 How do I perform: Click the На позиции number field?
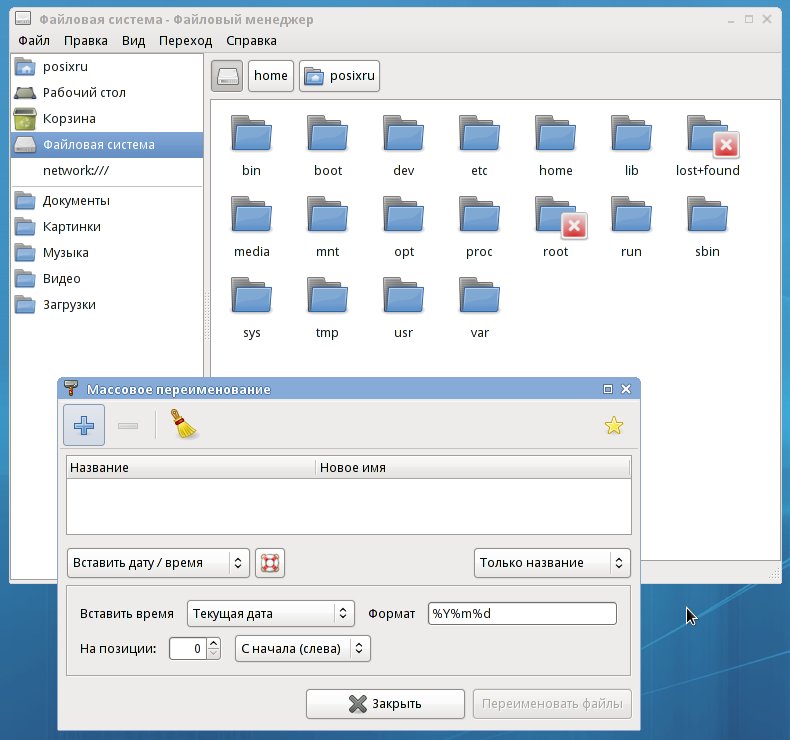tap(188, 648)
